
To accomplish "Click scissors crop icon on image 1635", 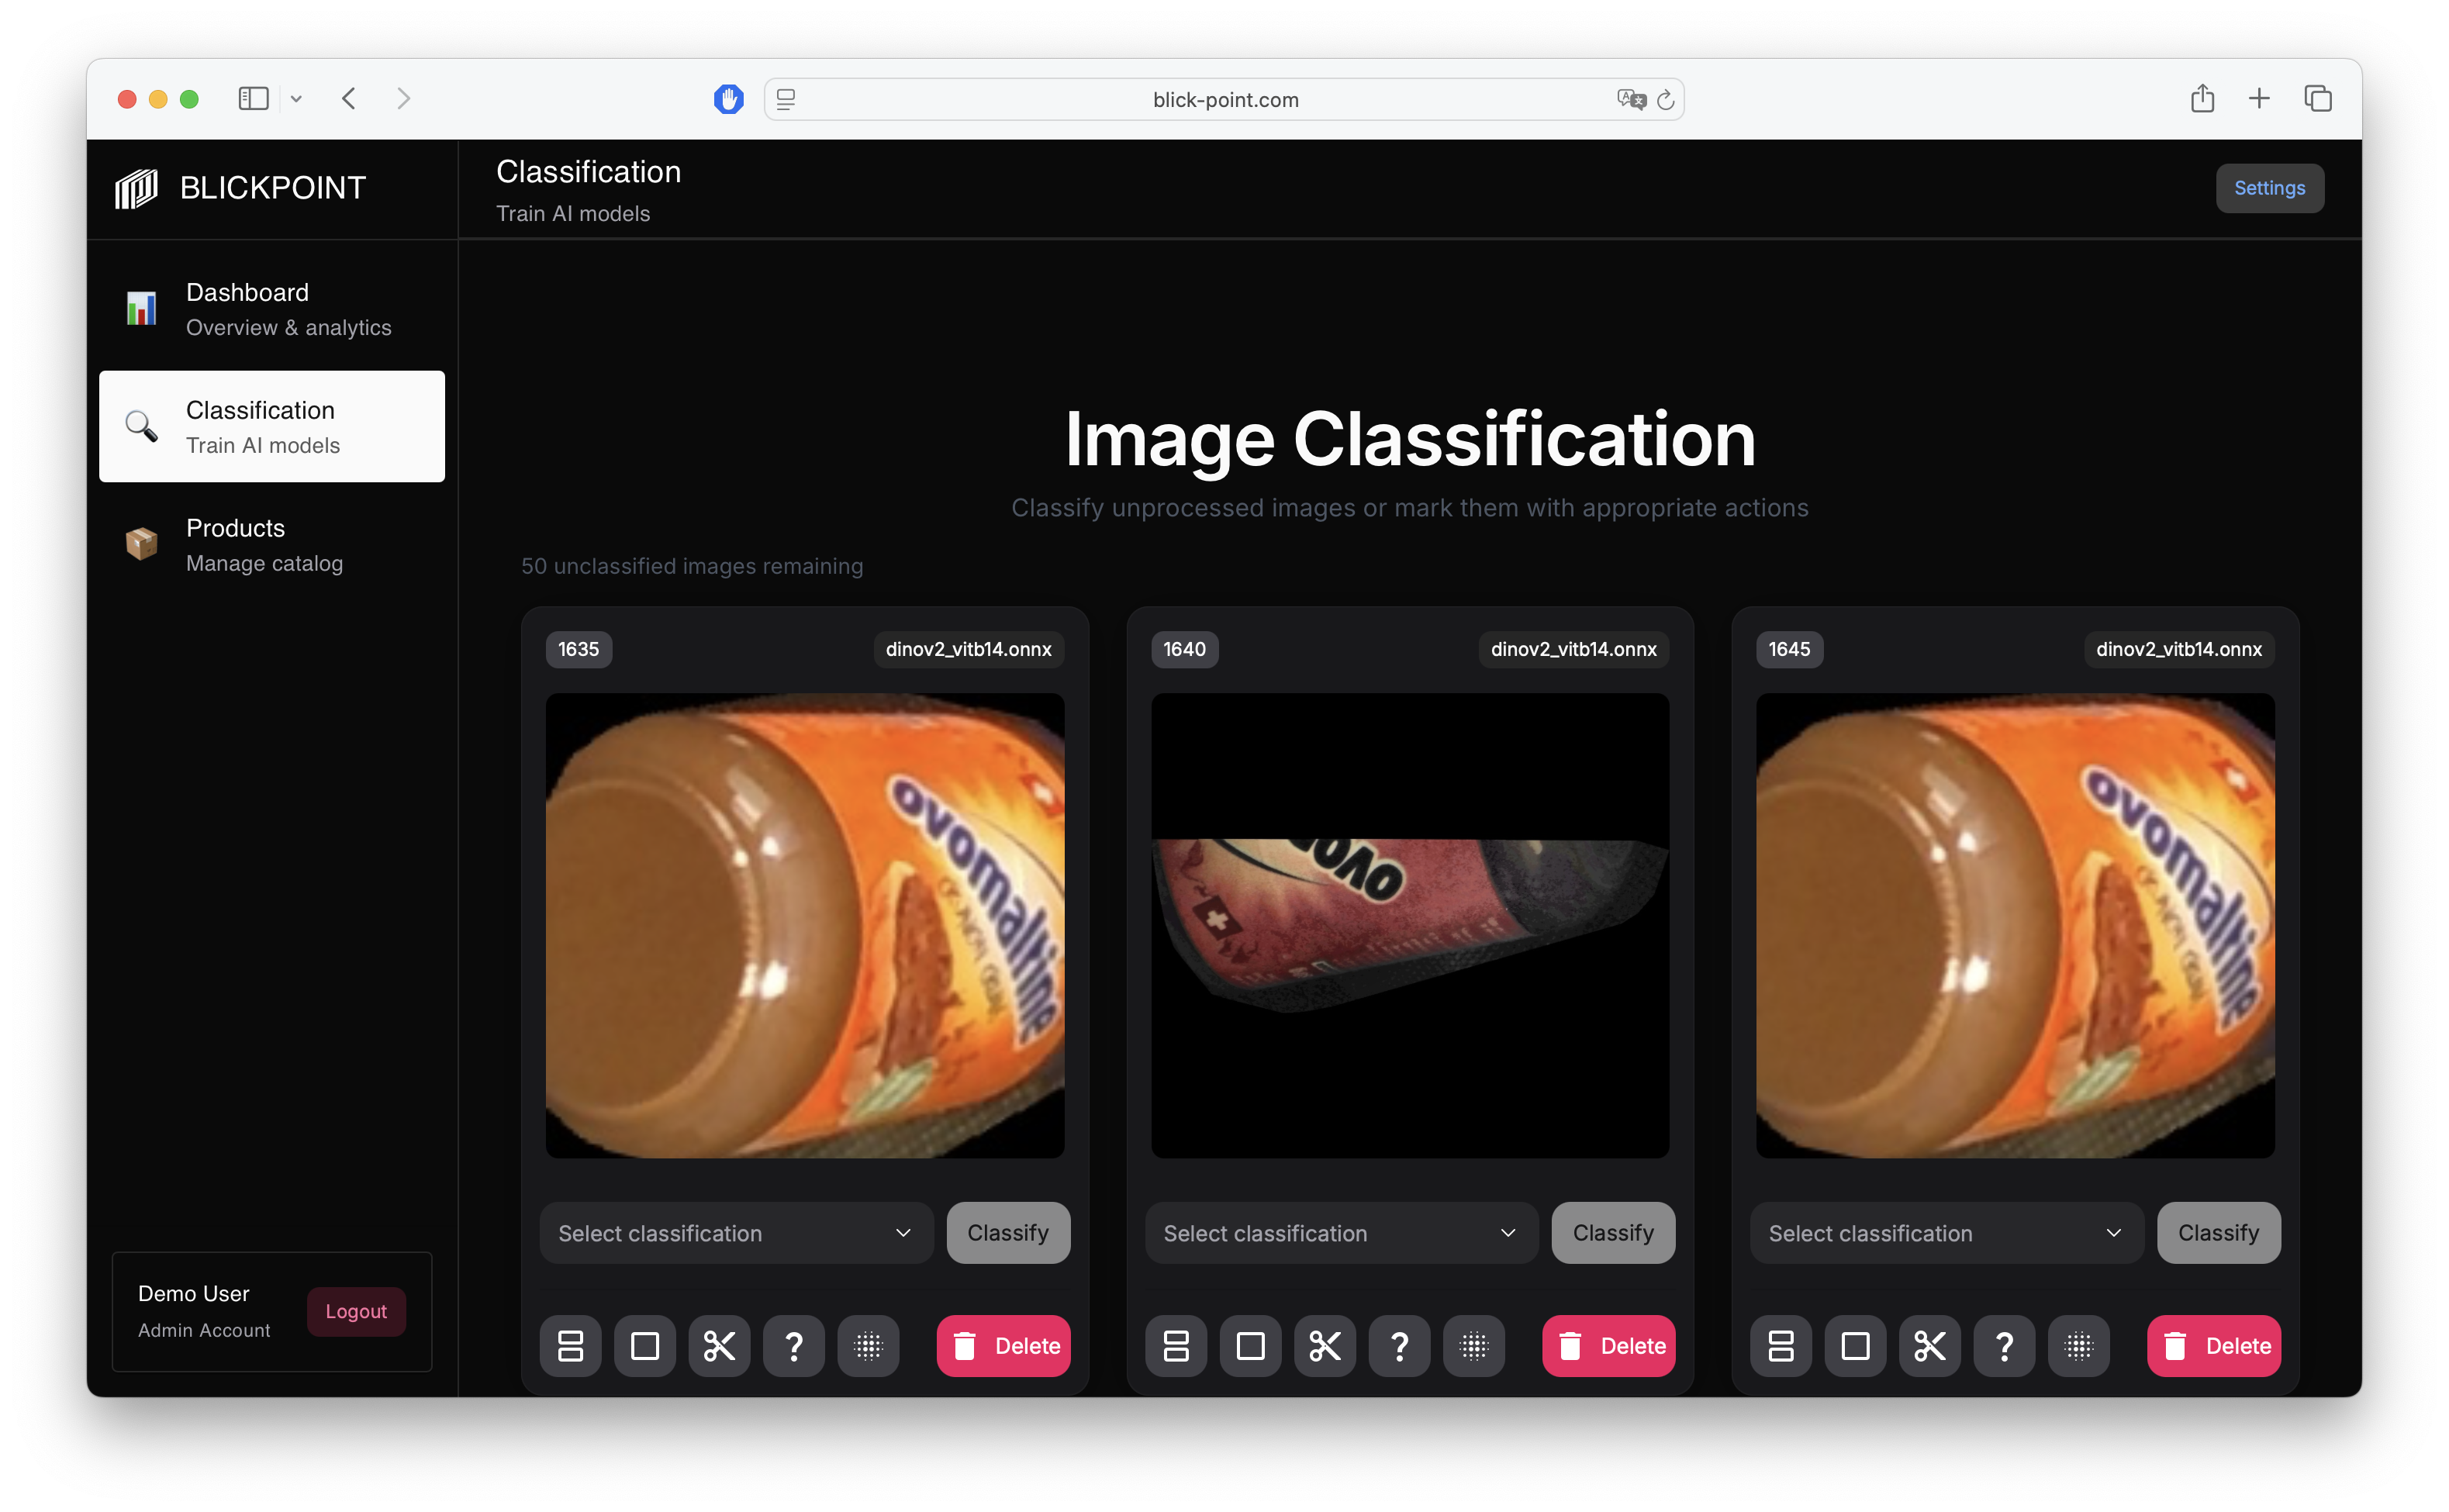I will 719,1345.
